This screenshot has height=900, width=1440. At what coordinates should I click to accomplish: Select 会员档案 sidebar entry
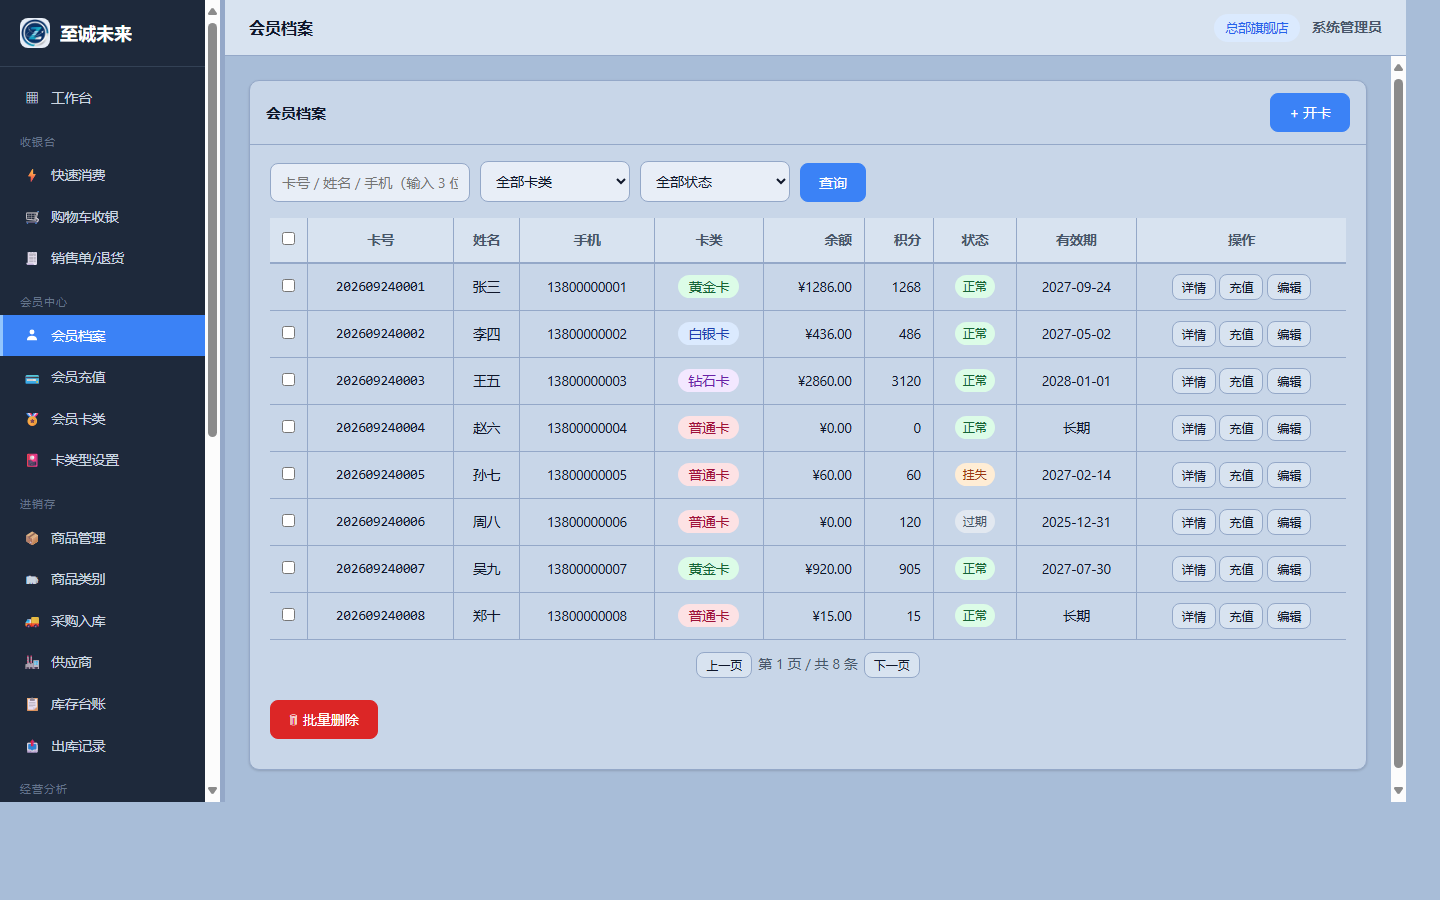click(x=102, y=336)
